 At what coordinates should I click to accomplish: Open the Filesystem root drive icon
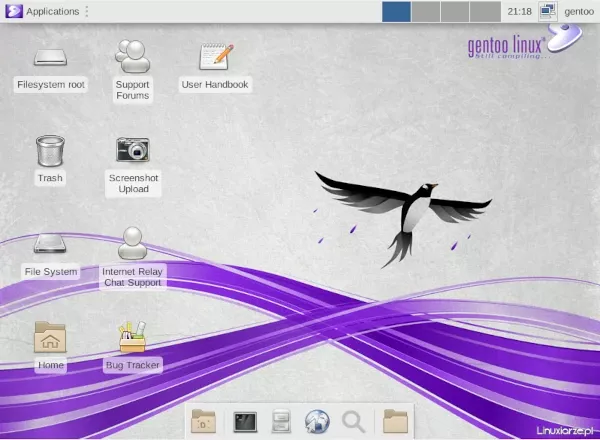tap(50, 58)
